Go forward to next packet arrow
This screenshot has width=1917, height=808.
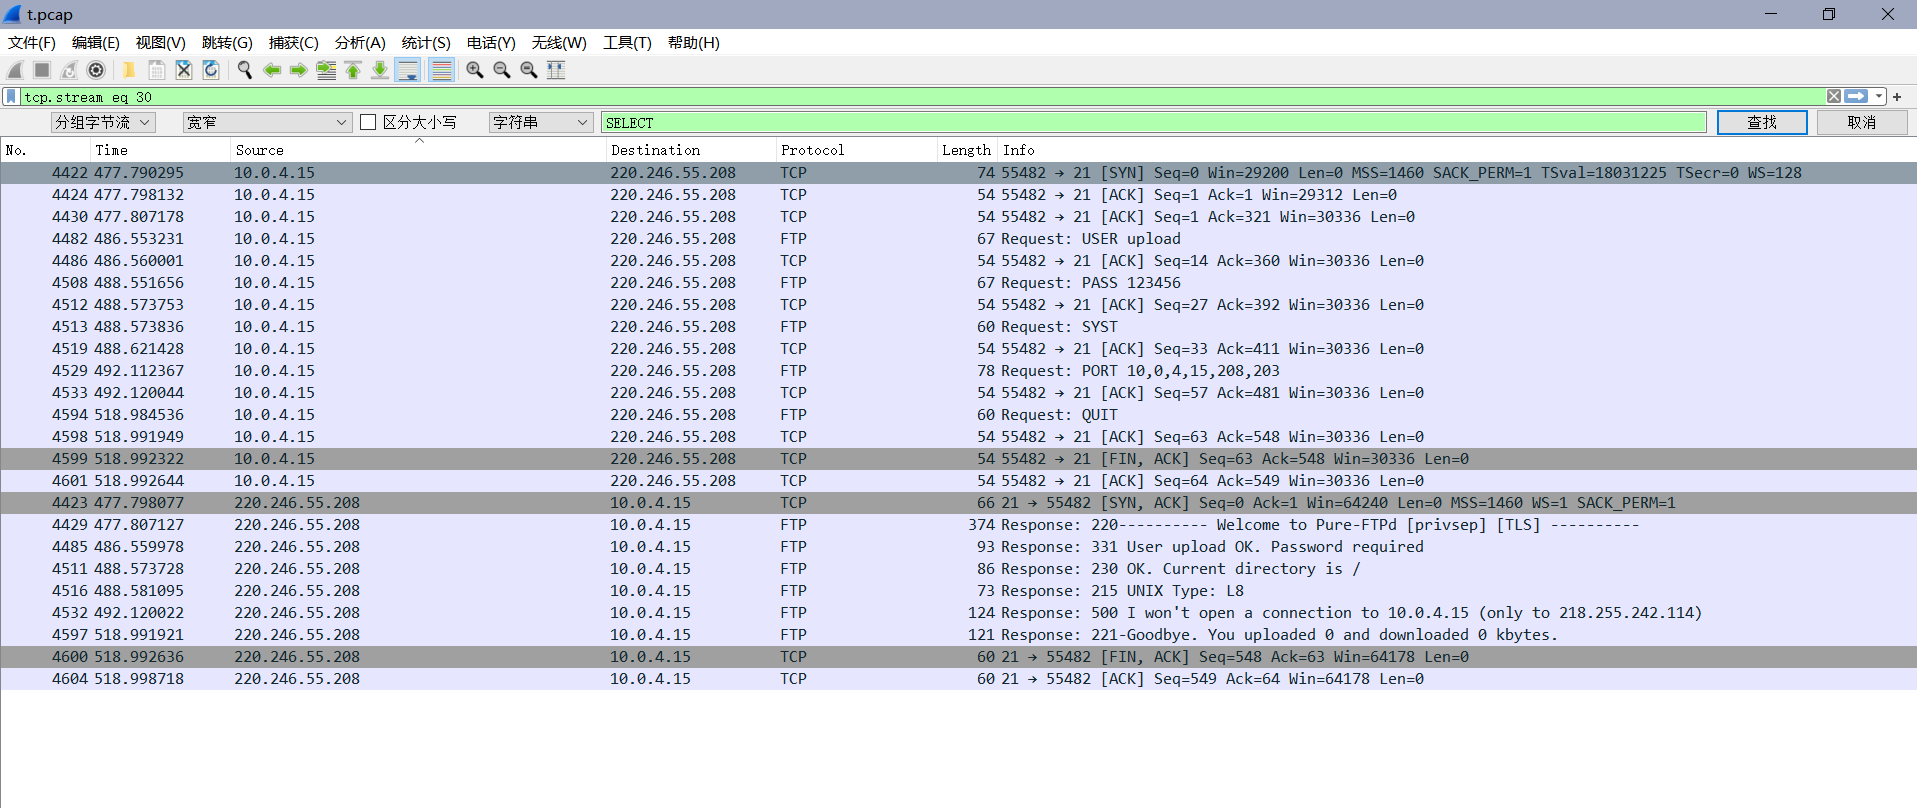tap(299, 70)
